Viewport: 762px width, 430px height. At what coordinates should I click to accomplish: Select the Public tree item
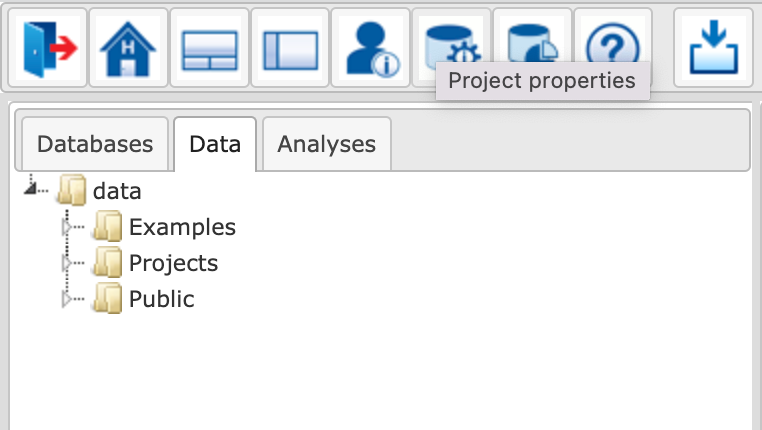(x=162, y=299)
